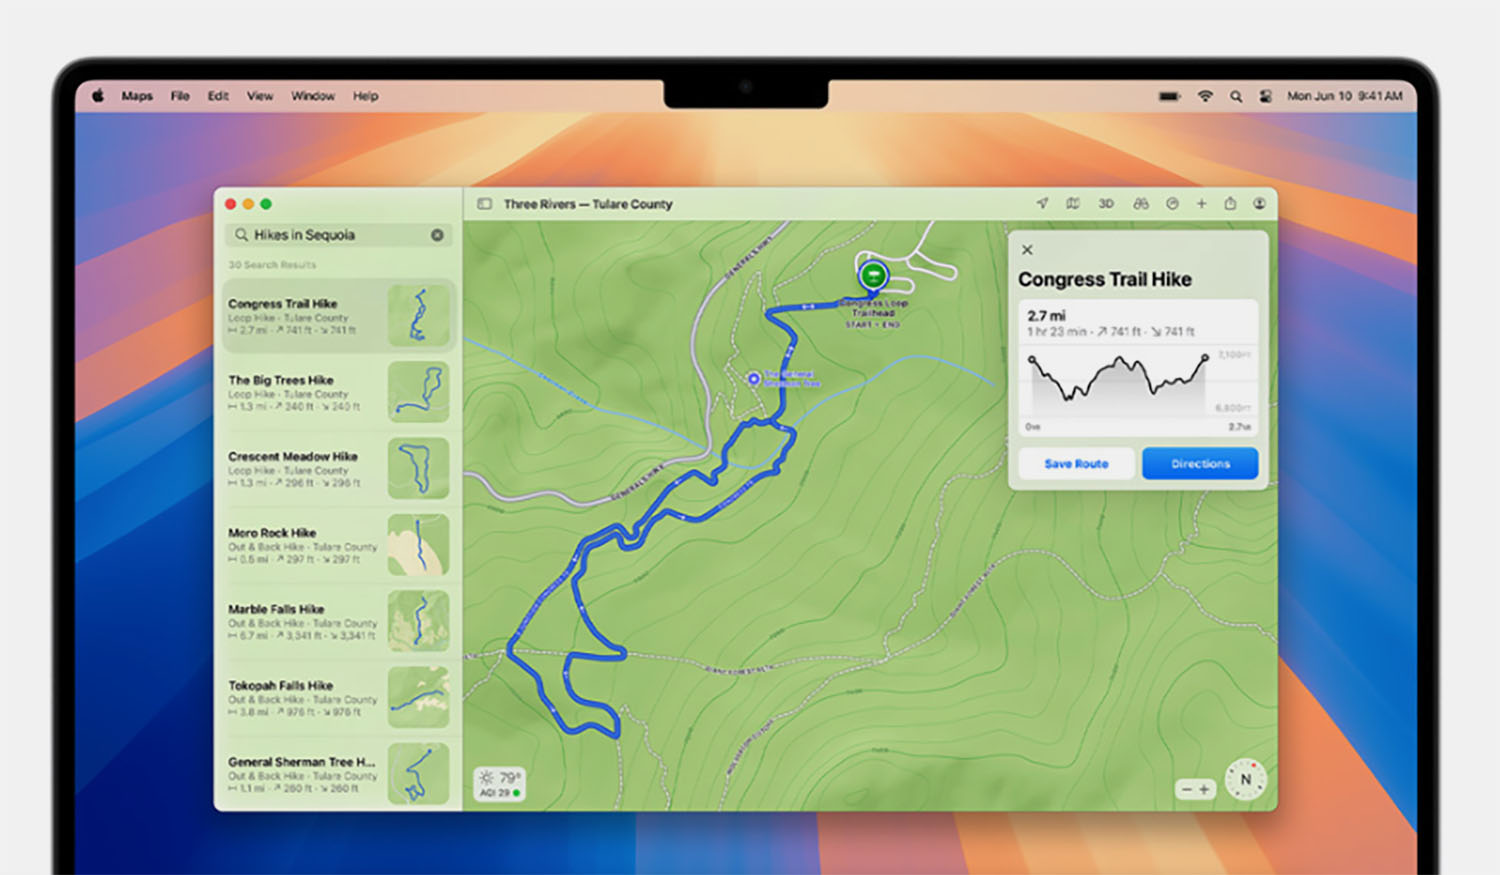Switch the map to 3D view
1500x875 pixels.
1106,203
